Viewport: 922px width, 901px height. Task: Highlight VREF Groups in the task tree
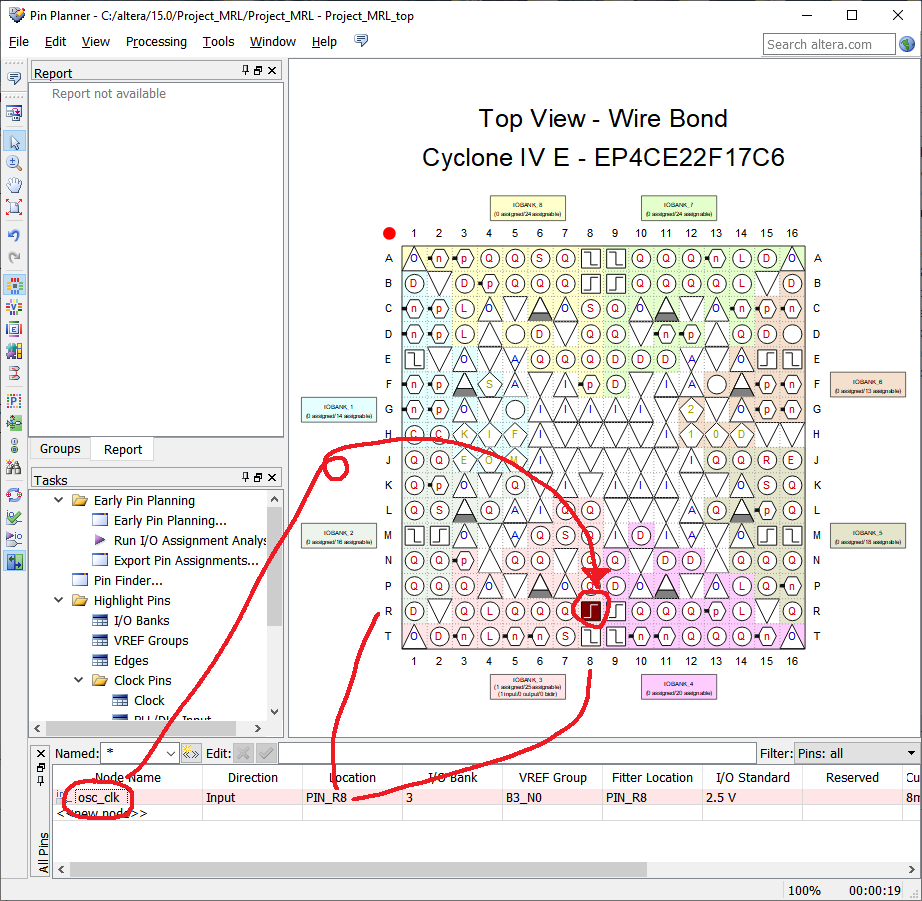(x=151, y=640)
